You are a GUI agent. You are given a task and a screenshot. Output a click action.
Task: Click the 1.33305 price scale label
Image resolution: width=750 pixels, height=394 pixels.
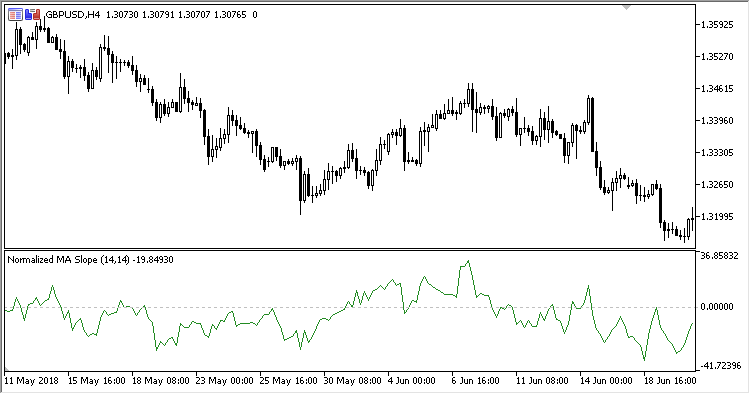coord(717,153)
